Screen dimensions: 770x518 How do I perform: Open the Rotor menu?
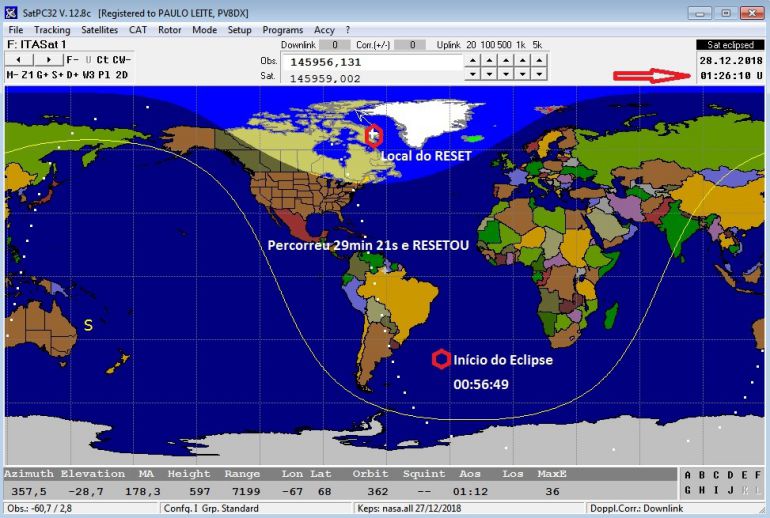pyautogui.click(x=169, y=30)
